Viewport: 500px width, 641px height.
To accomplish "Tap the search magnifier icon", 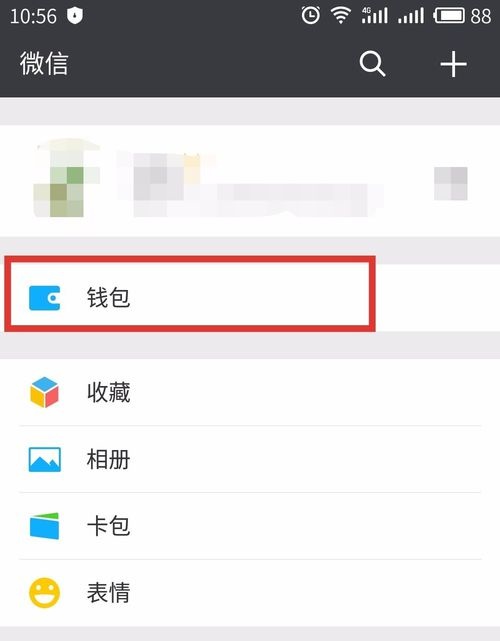I will (372, 64).
